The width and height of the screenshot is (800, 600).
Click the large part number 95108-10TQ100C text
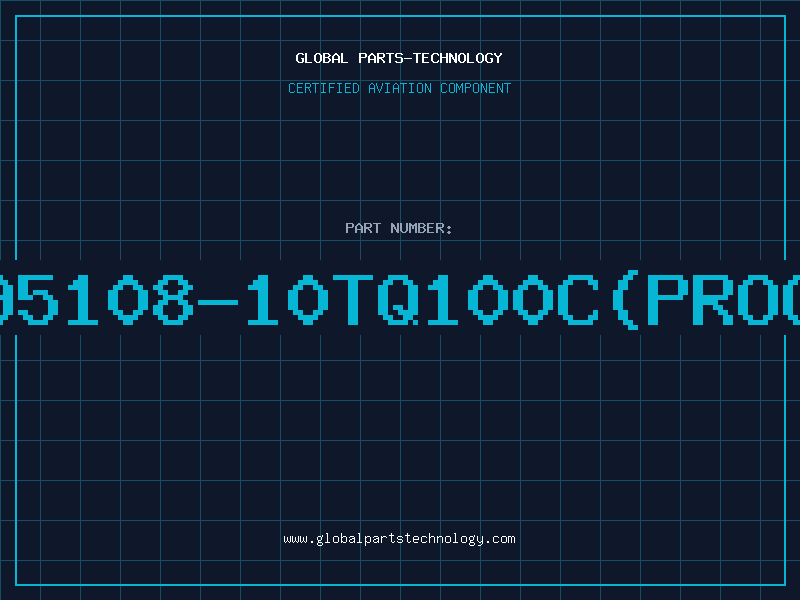tap(400, 299)
